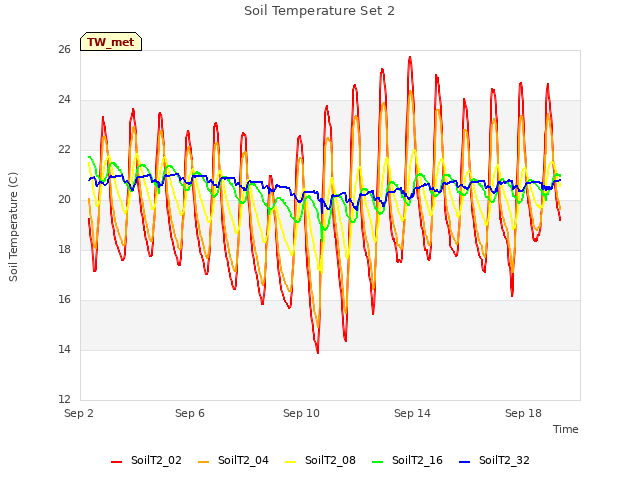
Task: Click the Soil Temperature (C) axis label
Action: [13, 227]
